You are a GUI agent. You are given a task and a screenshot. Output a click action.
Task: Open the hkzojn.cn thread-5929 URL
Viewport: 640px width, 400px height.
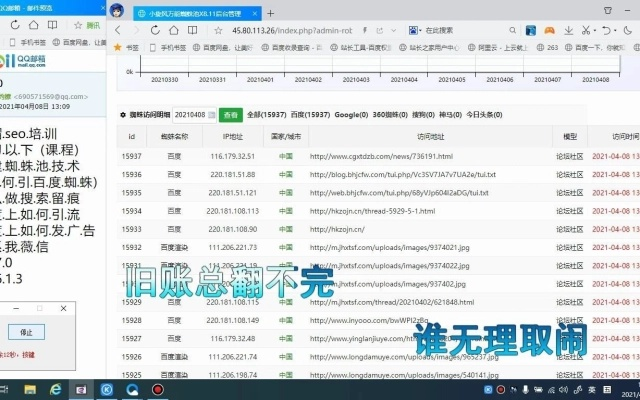pos(372,211)
